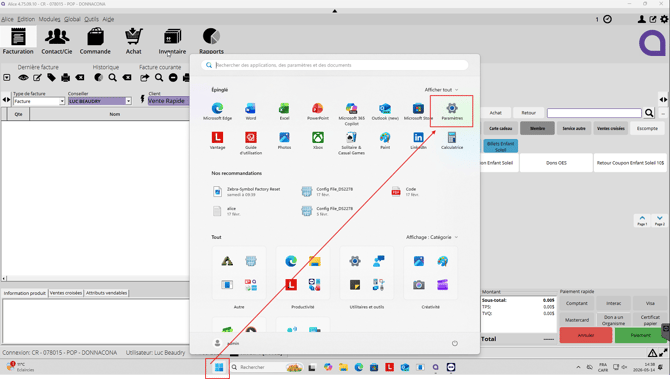Open the Modules menu

click(x=50, y=19)
